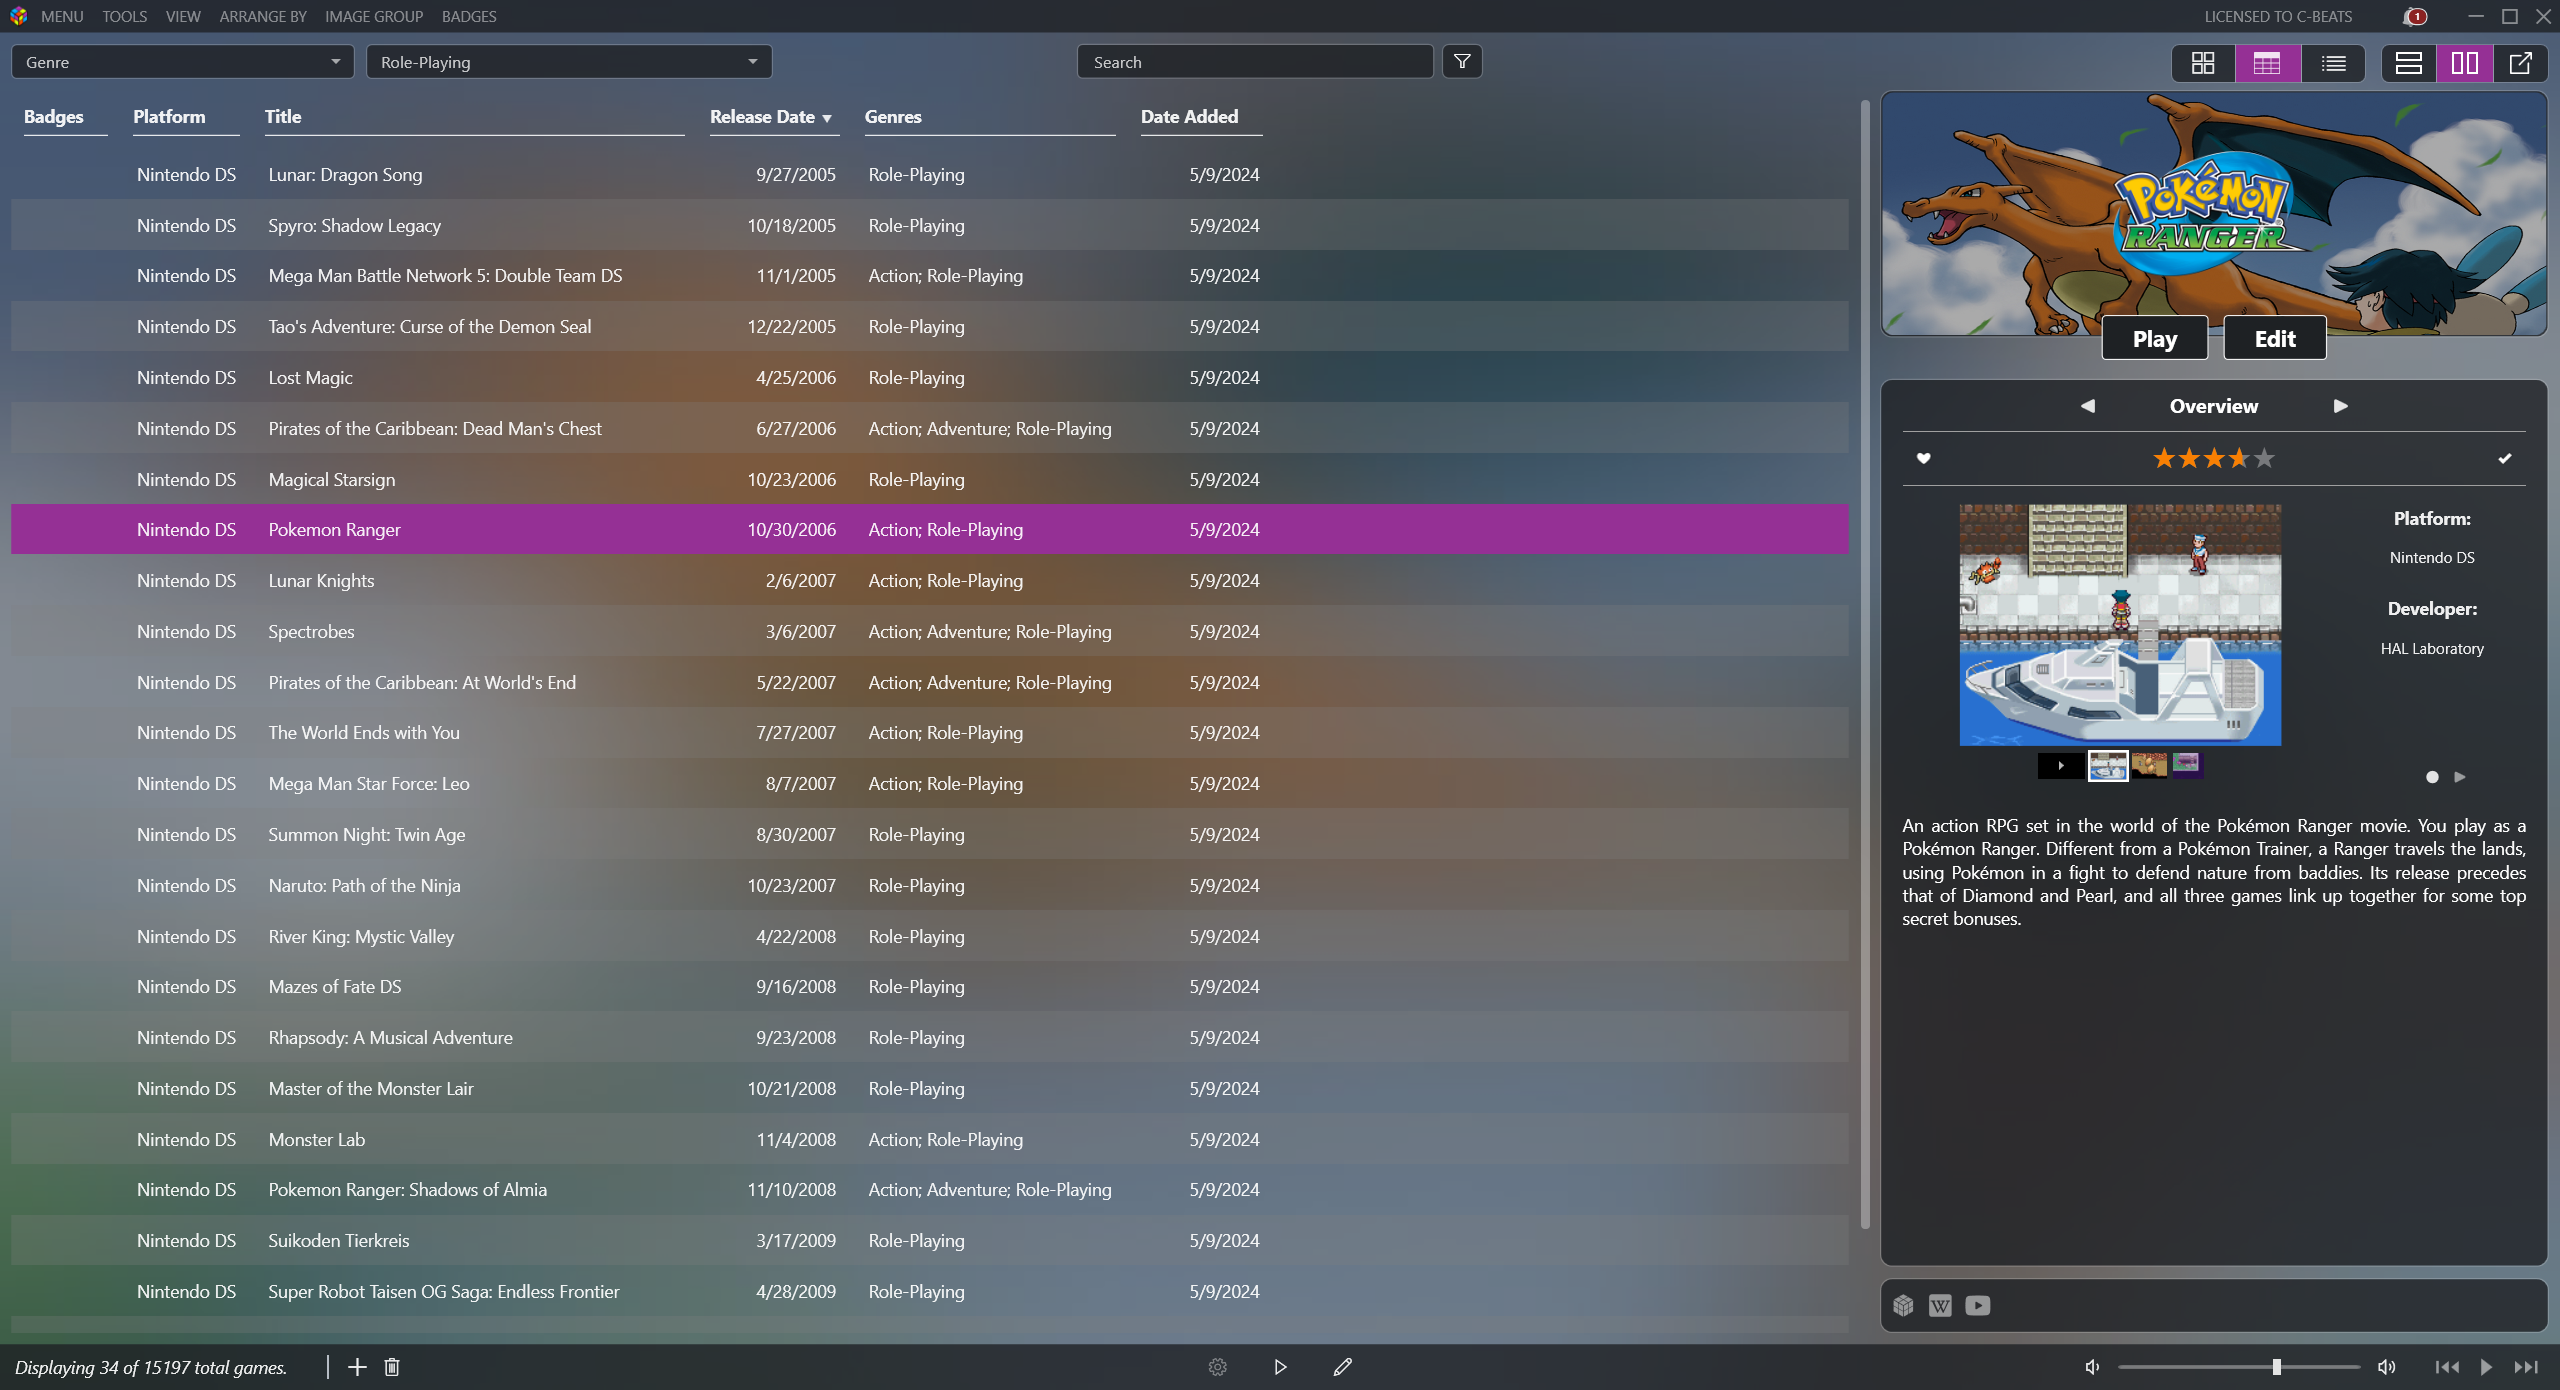Select the purple screenshot thumbnail

pyautogui.click(x=2187, y=766)
